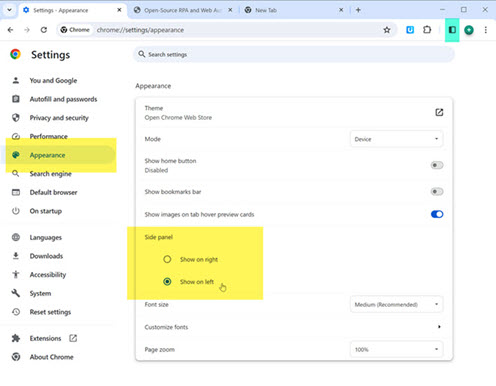This screenshot has height=386, width=496.
Task: Click the browser window icon beside Default browser
Action: coord(16,192)
